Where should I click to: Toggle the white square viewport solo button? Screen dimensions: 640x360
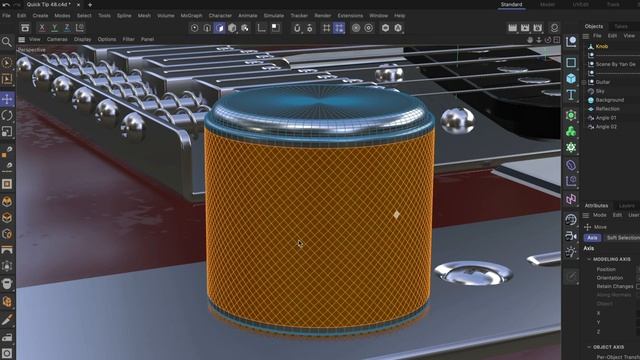276,28
